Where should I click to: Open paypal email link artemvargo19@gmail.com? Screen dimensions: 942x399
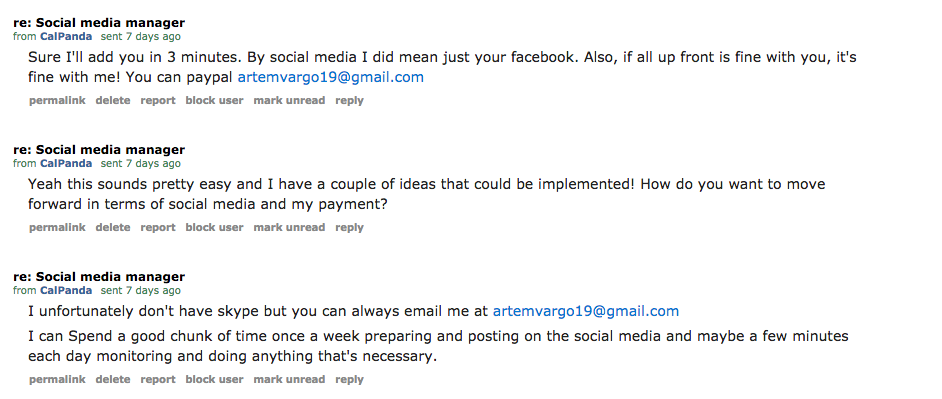point(331,77)
